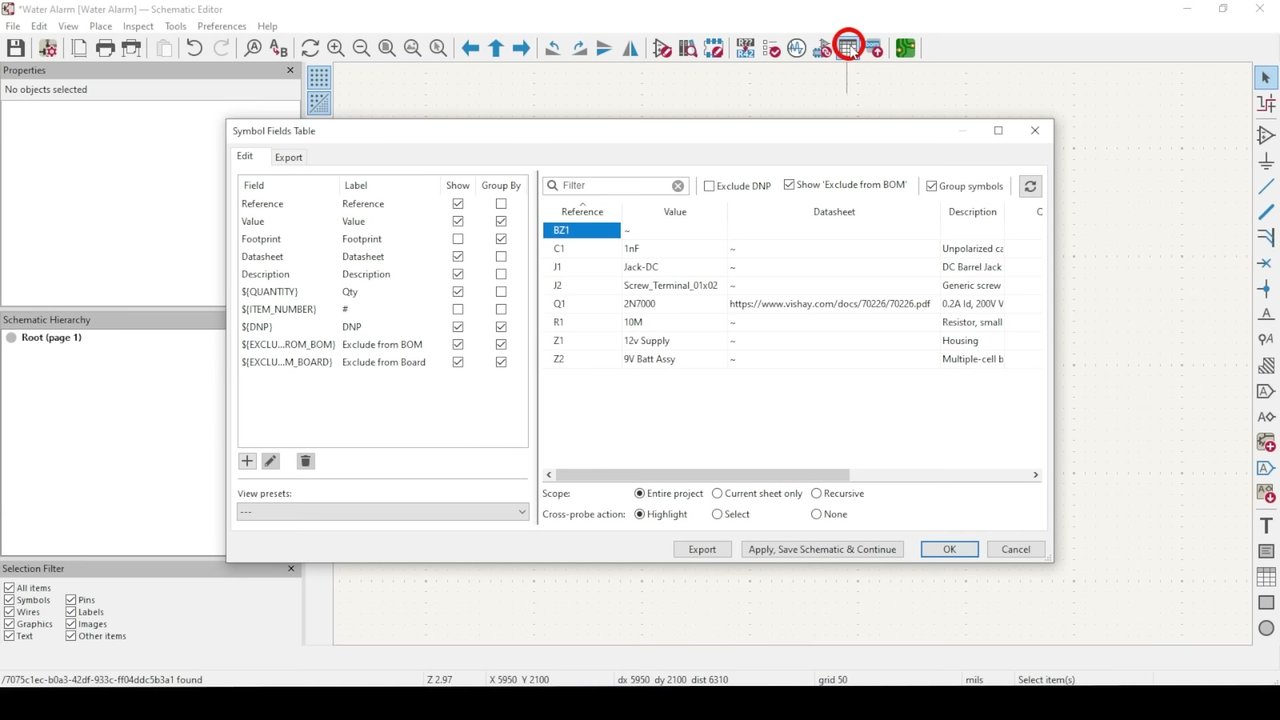Image resolution: width=1280 pixels, height=720 pixels.
Task: Open the Inspect menu
Action: point(138,26)
